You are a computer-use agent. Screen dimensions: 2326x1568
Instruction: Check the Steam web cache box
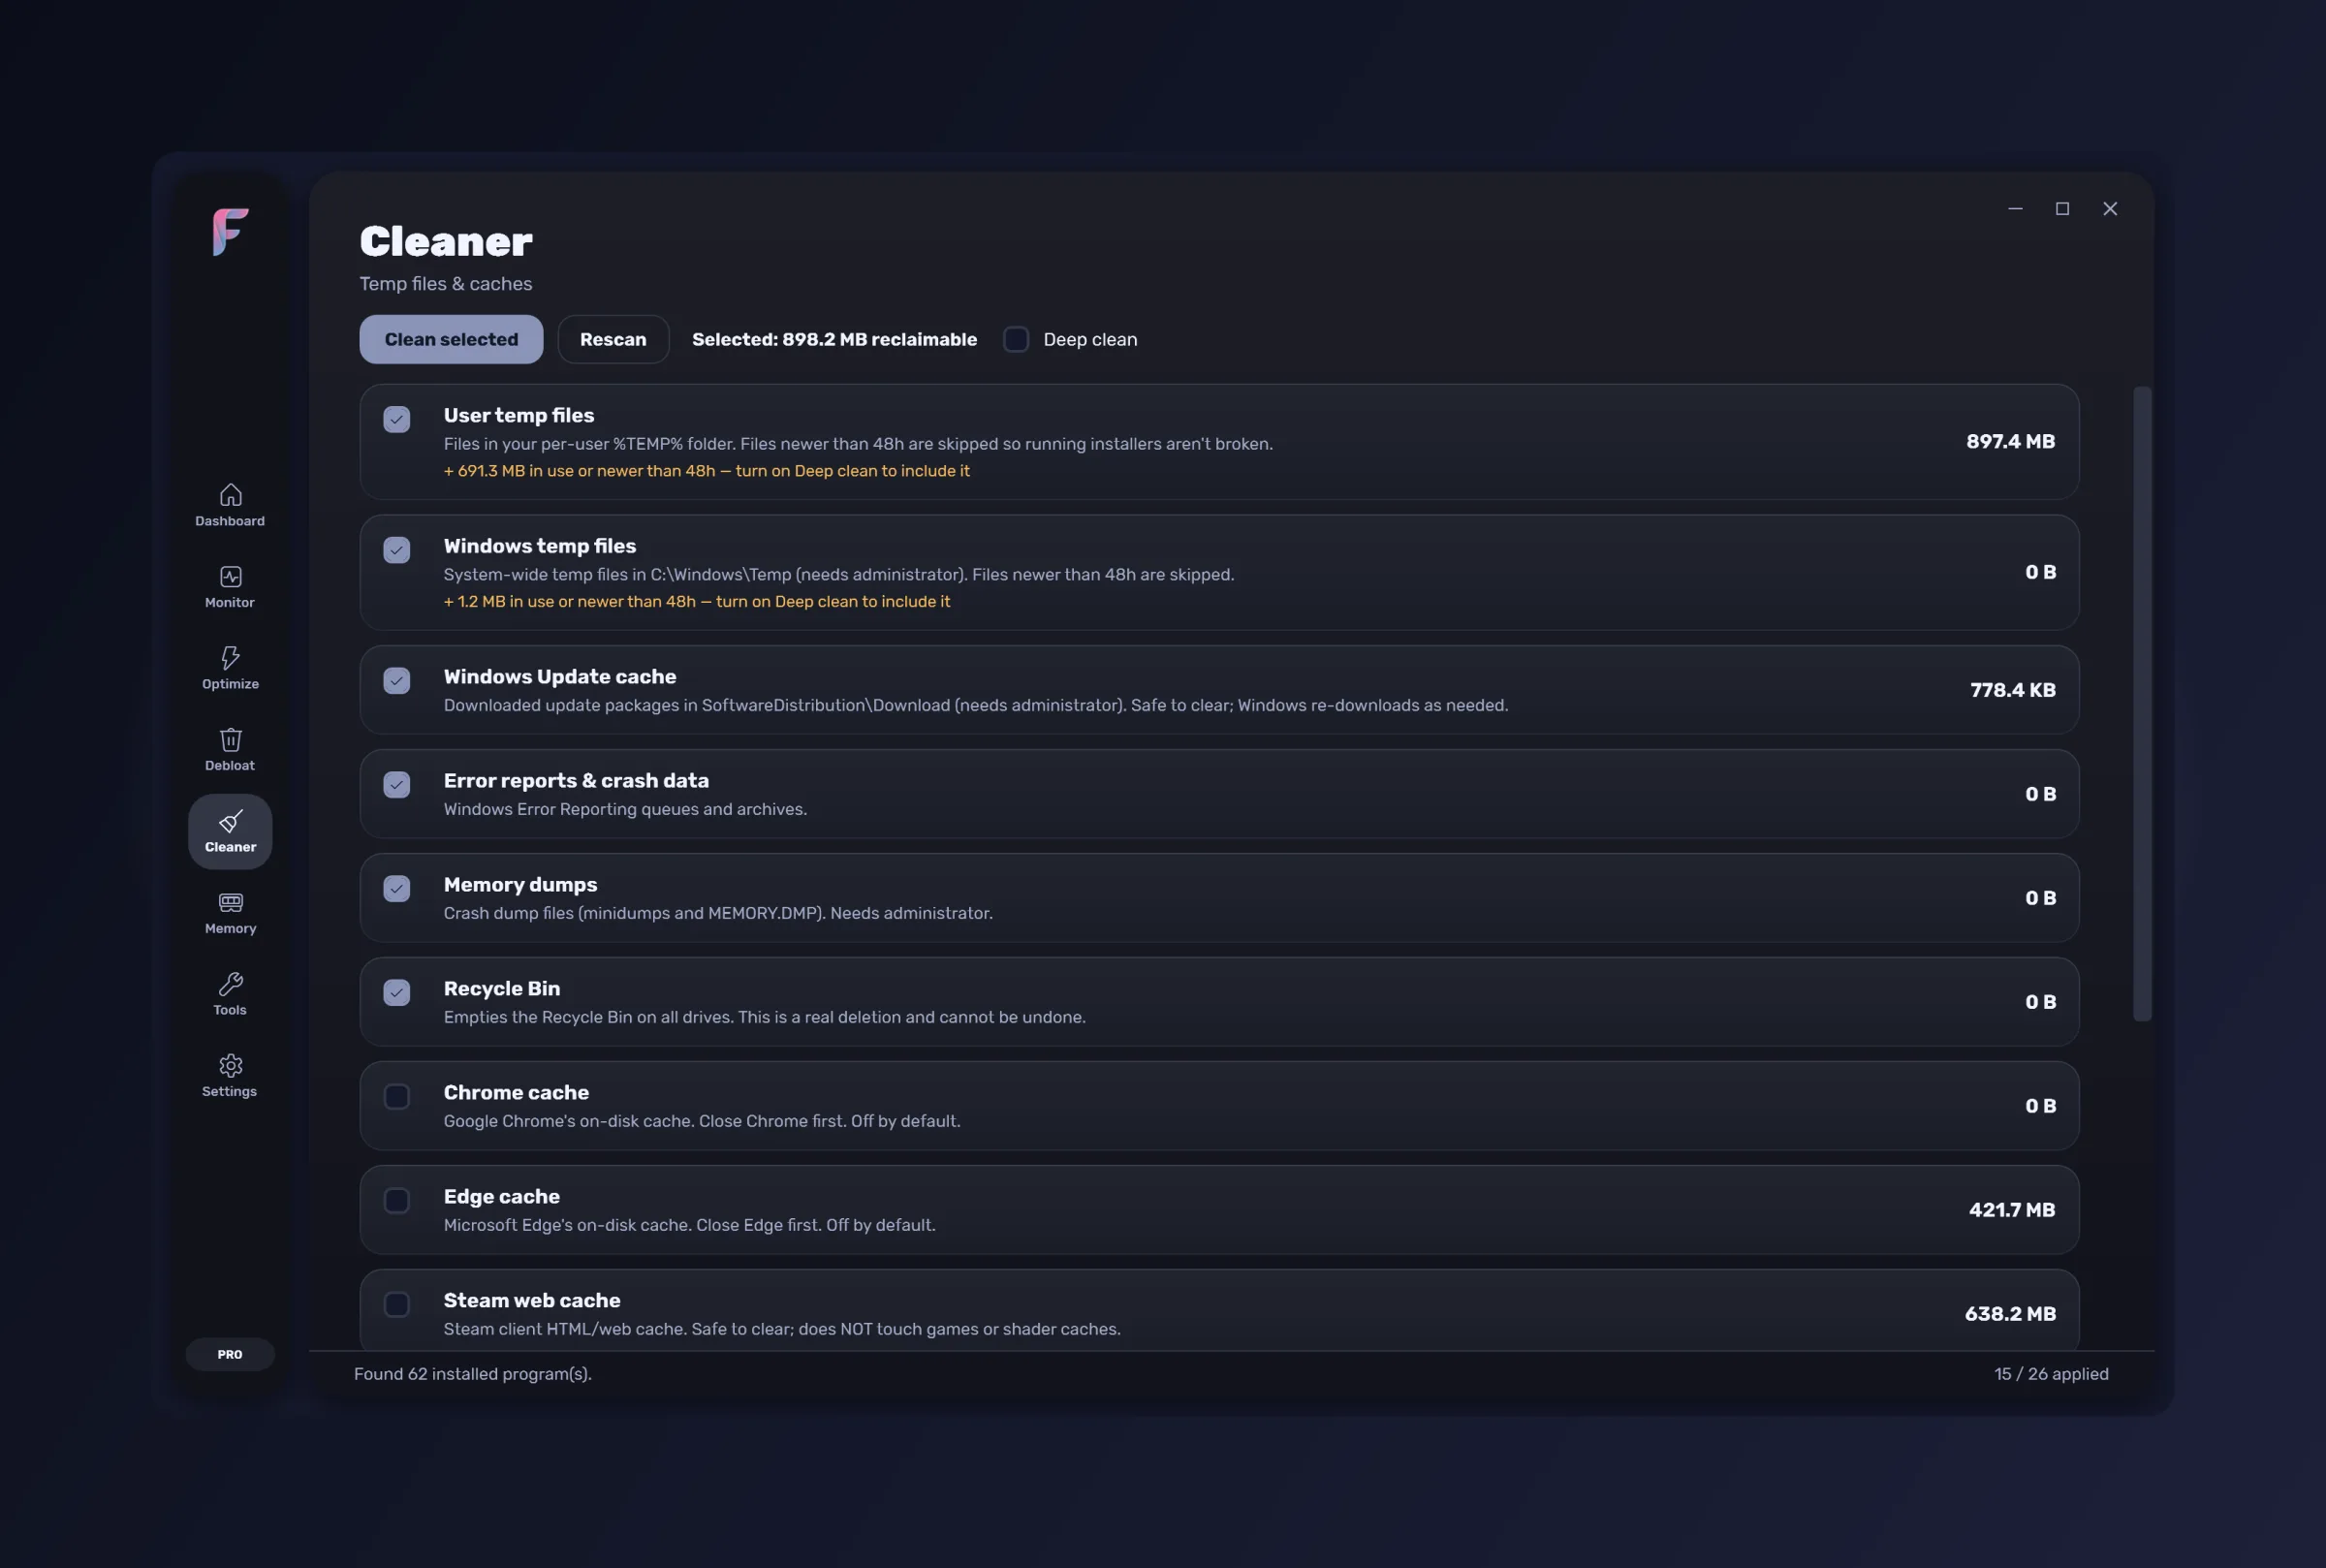click(397, 1305)
